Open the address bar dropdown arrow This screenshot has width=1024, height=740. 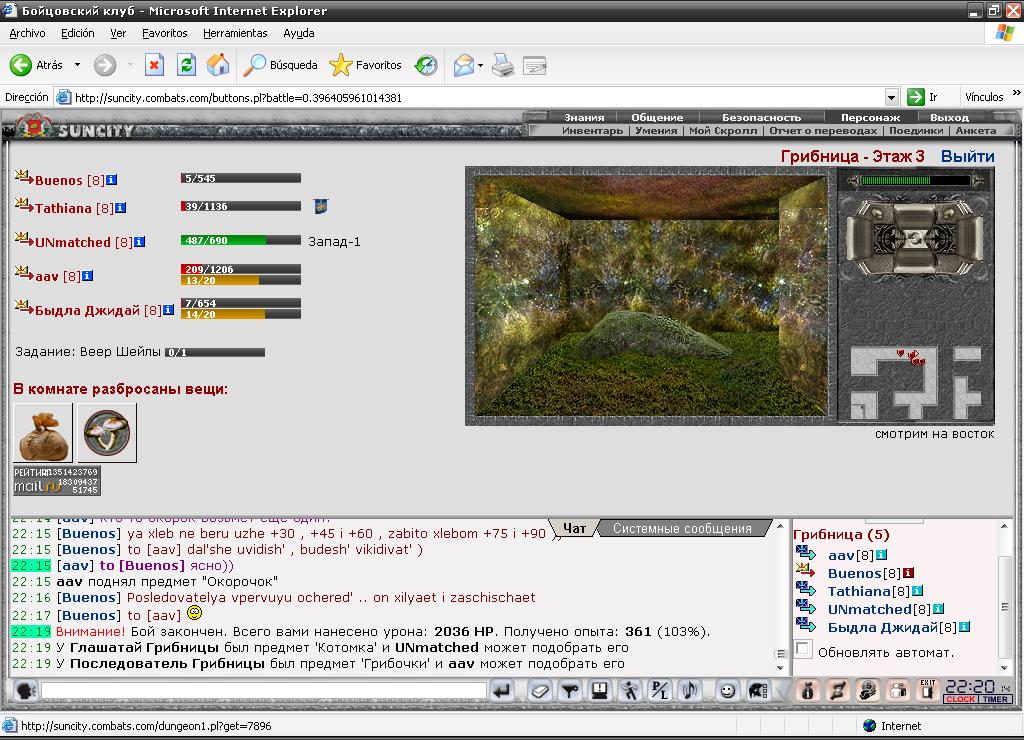point(891,97)
